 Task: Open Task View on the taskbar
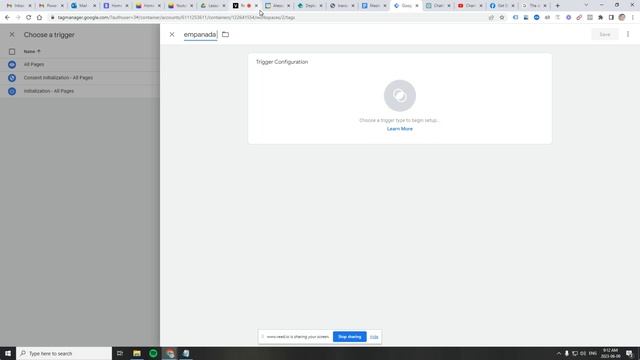pyautogui.click(x=120, y=353)
